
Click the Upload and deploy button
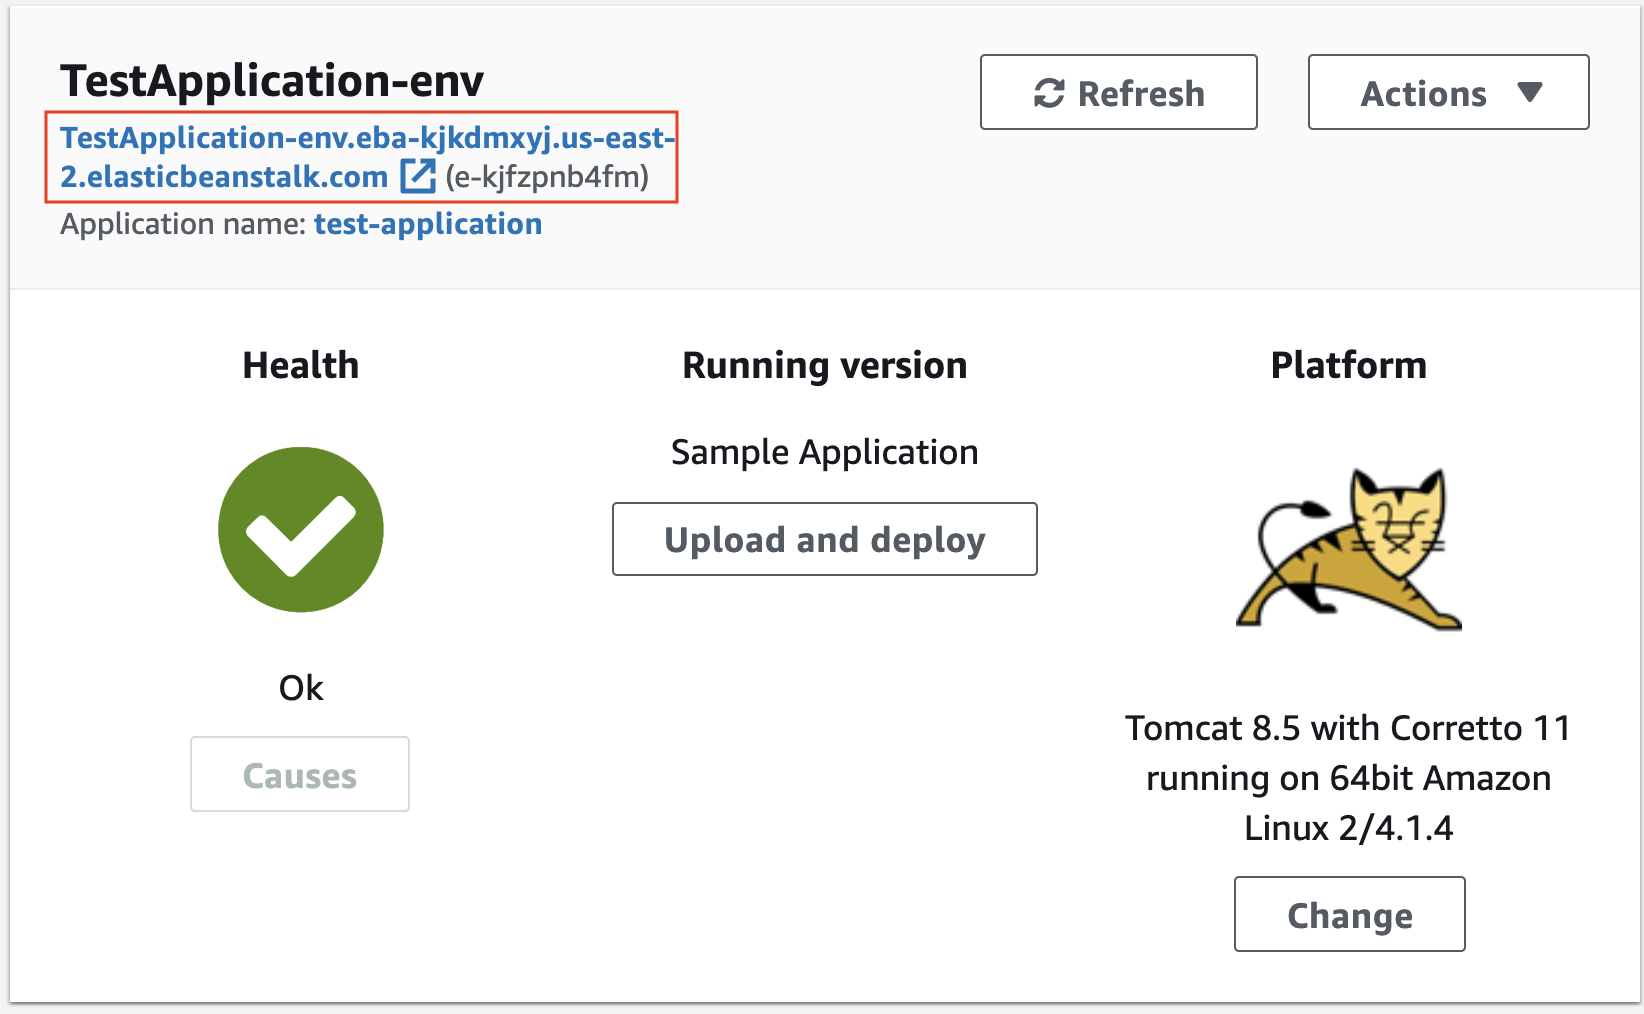tap(825, 539)
